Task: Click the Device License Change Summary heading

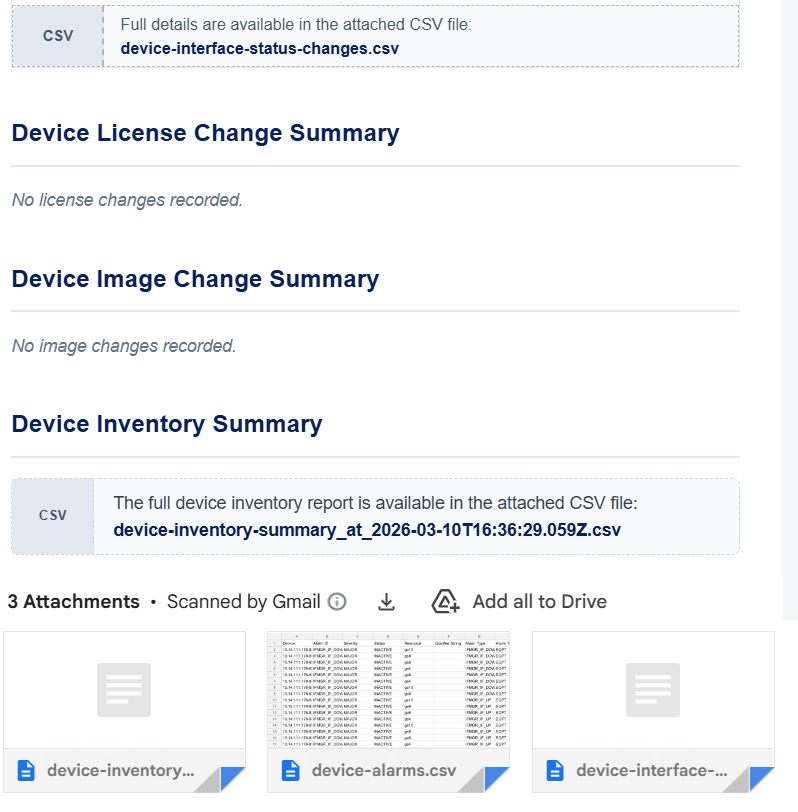Action: 205,133
